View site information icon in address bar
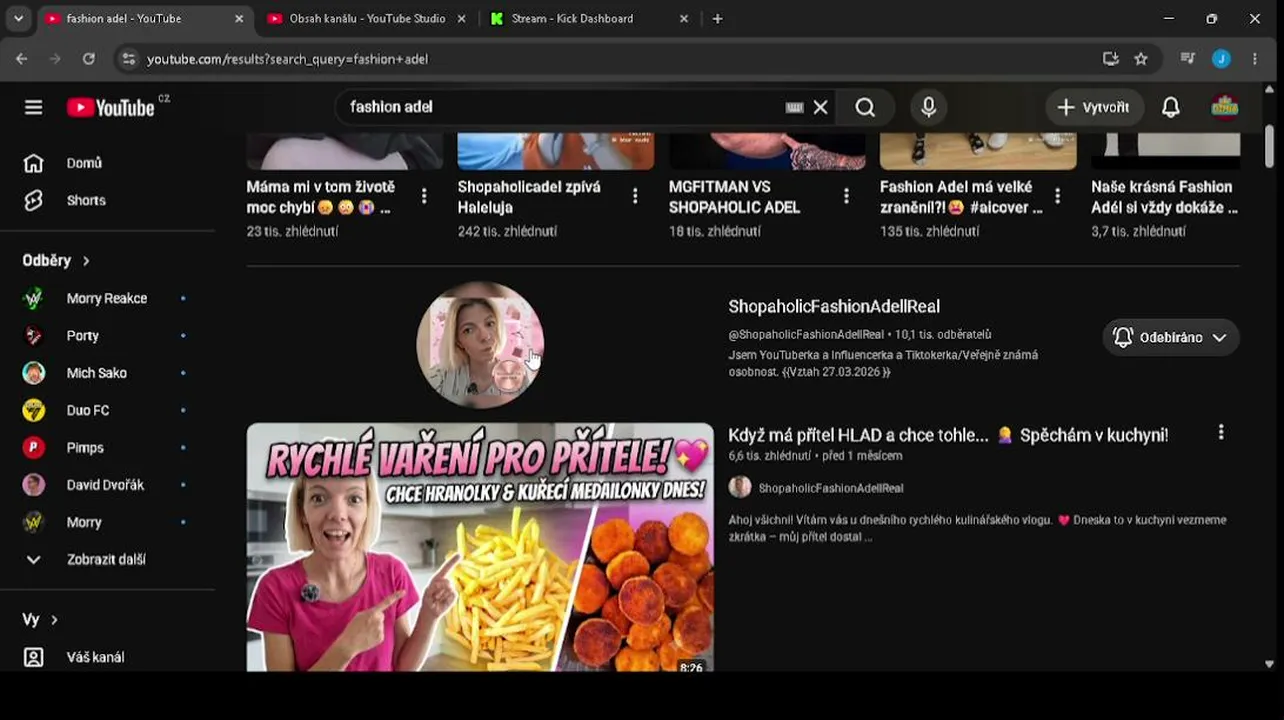 pyautogui.click(x=128, y=59)
